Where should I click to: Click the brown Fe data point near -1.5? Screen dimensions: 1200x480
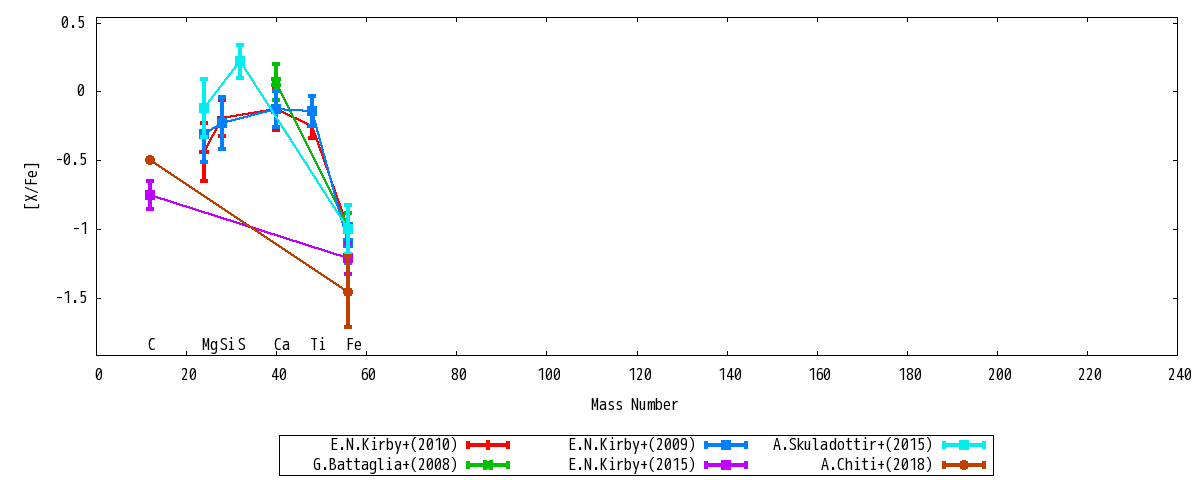coord(348,292)
